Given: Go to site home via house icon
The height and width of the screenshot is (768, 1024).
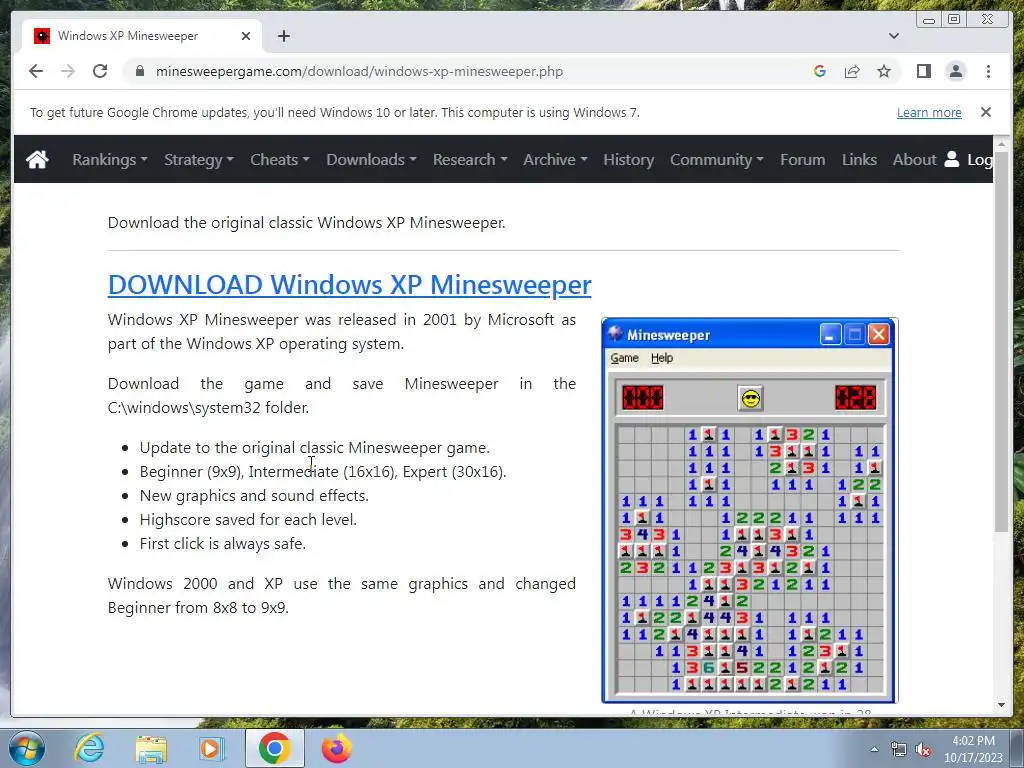Looking at the screenshot, I should tap(37, 159).
